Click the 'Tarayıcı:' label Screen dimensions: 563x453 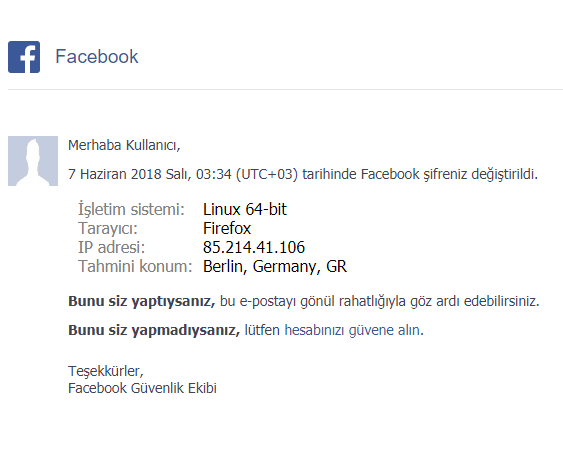click(x=108, y=228)
